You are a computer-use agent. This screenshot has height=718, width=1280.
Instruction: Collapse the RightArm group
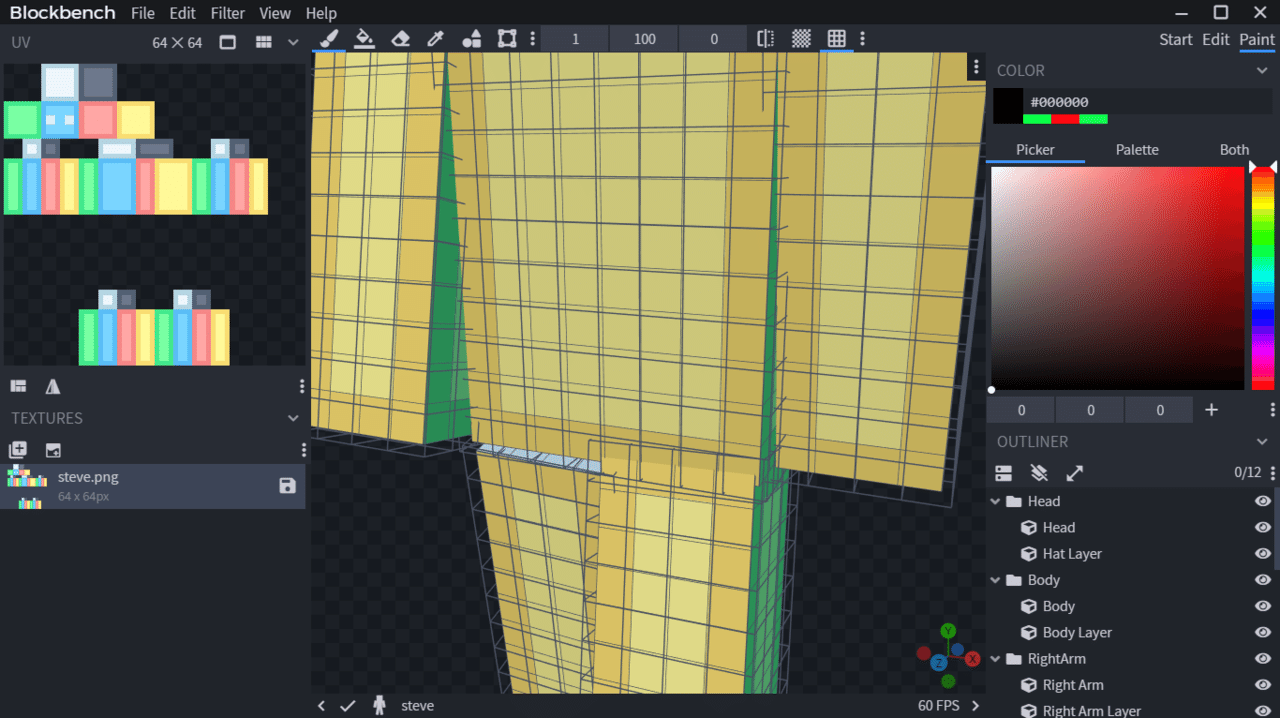995,659
